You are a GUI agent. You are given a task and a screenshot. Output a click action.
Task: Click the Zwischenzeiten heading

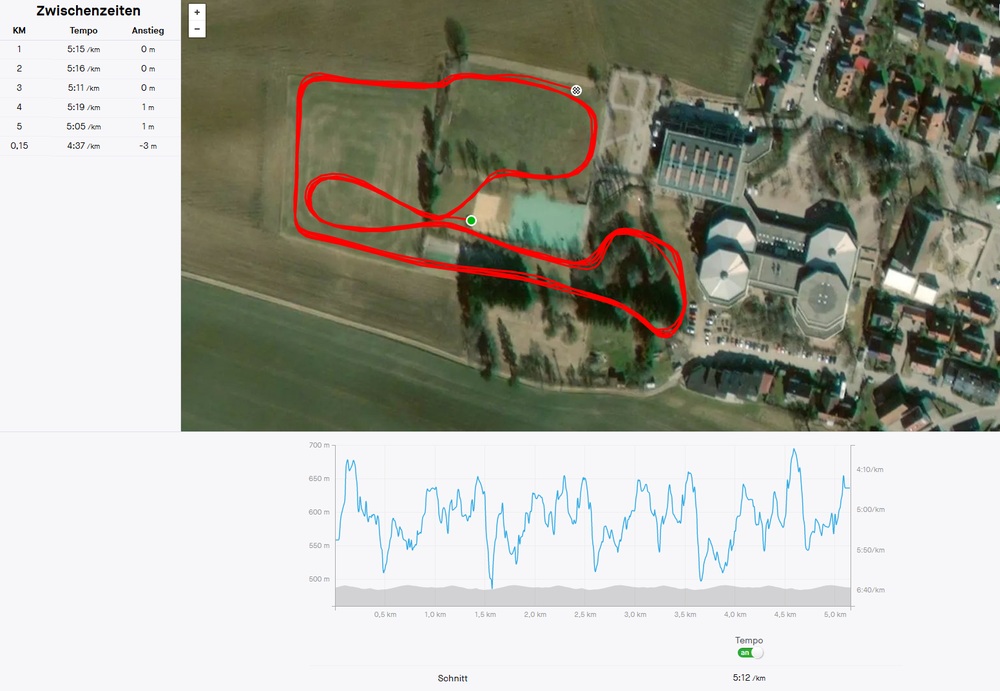(x=88, y=11)
